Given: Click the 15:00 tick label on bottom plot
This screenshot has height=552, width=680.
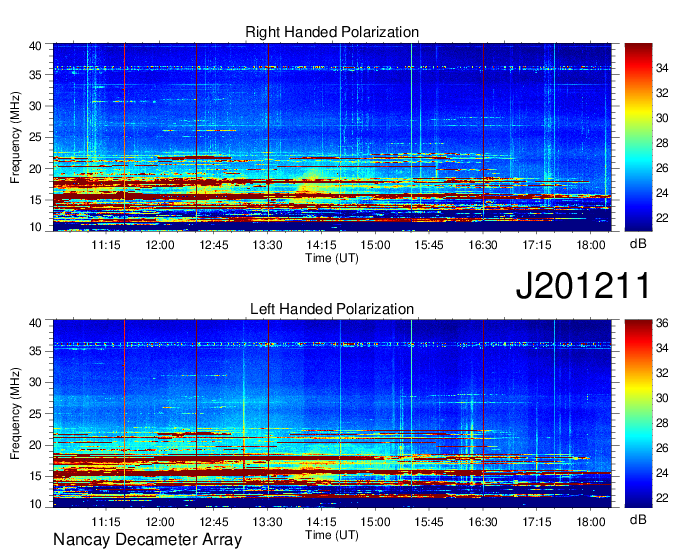Looking at the screenshot, I should click(375, 522).
